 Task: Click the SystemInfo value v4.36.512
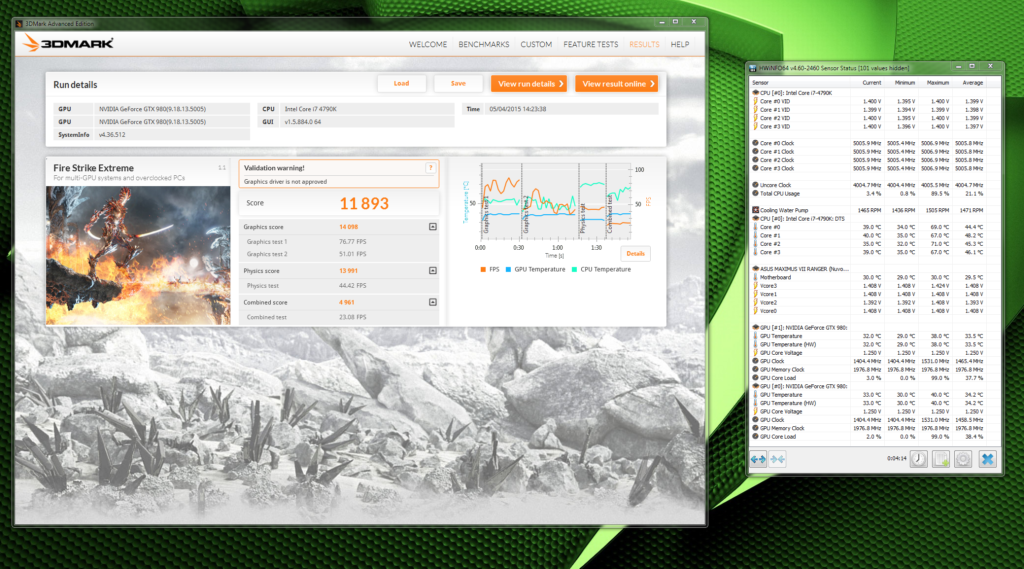[x=112, y=135]
